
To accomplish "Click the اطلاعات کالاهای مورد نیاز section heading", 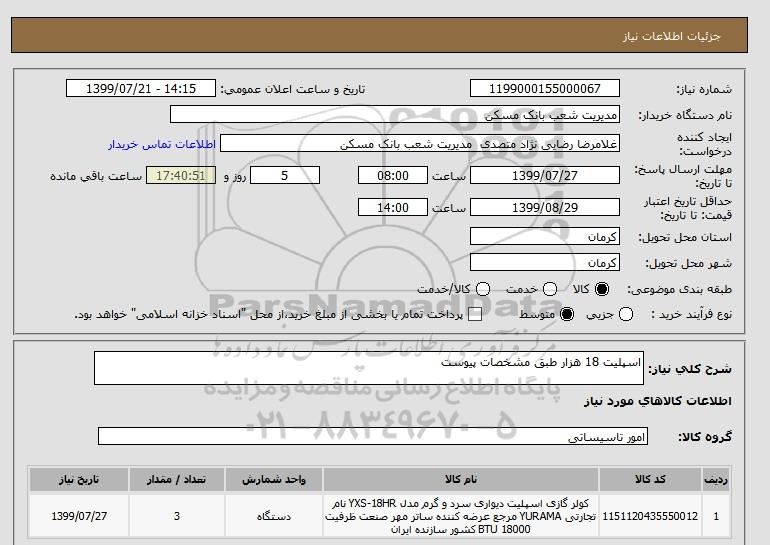I will click(x=658, y=401).
